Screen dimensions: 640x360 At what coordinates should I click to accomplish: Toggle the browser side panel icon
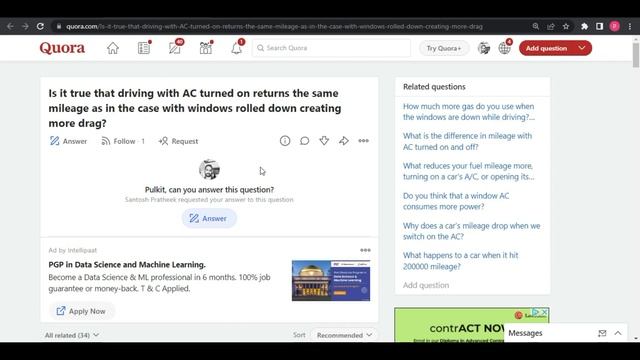tap(599, 27)
